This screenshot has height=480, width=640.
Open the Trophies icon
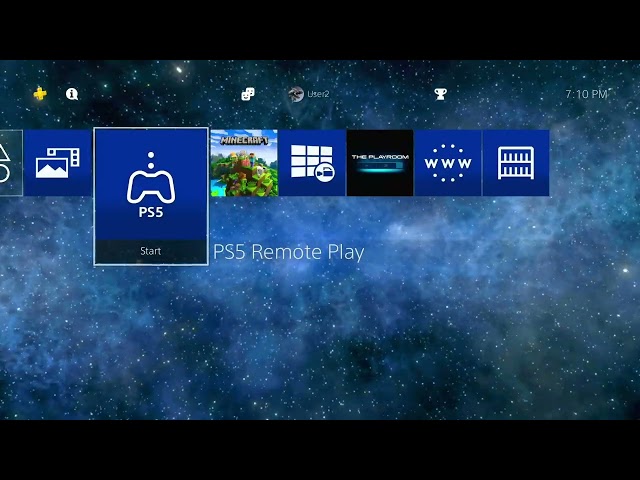(440, 94)
